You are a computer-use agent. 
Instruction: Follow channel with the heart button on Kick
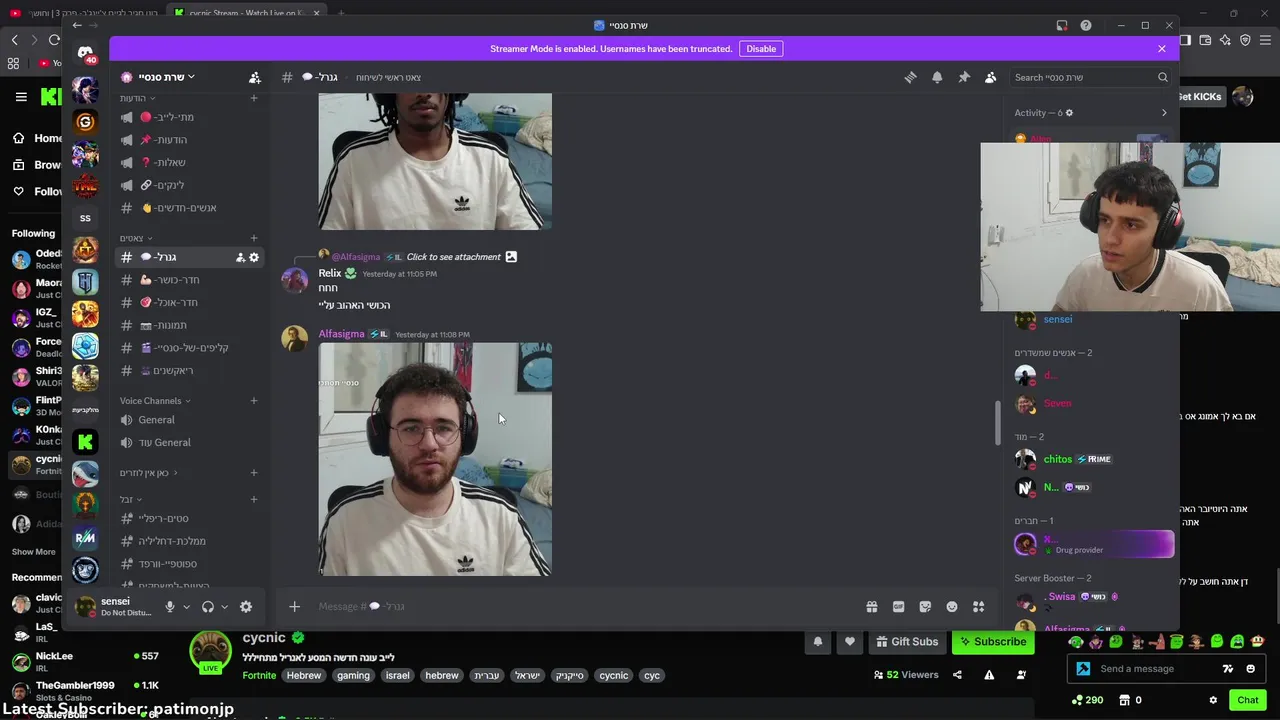850,642
